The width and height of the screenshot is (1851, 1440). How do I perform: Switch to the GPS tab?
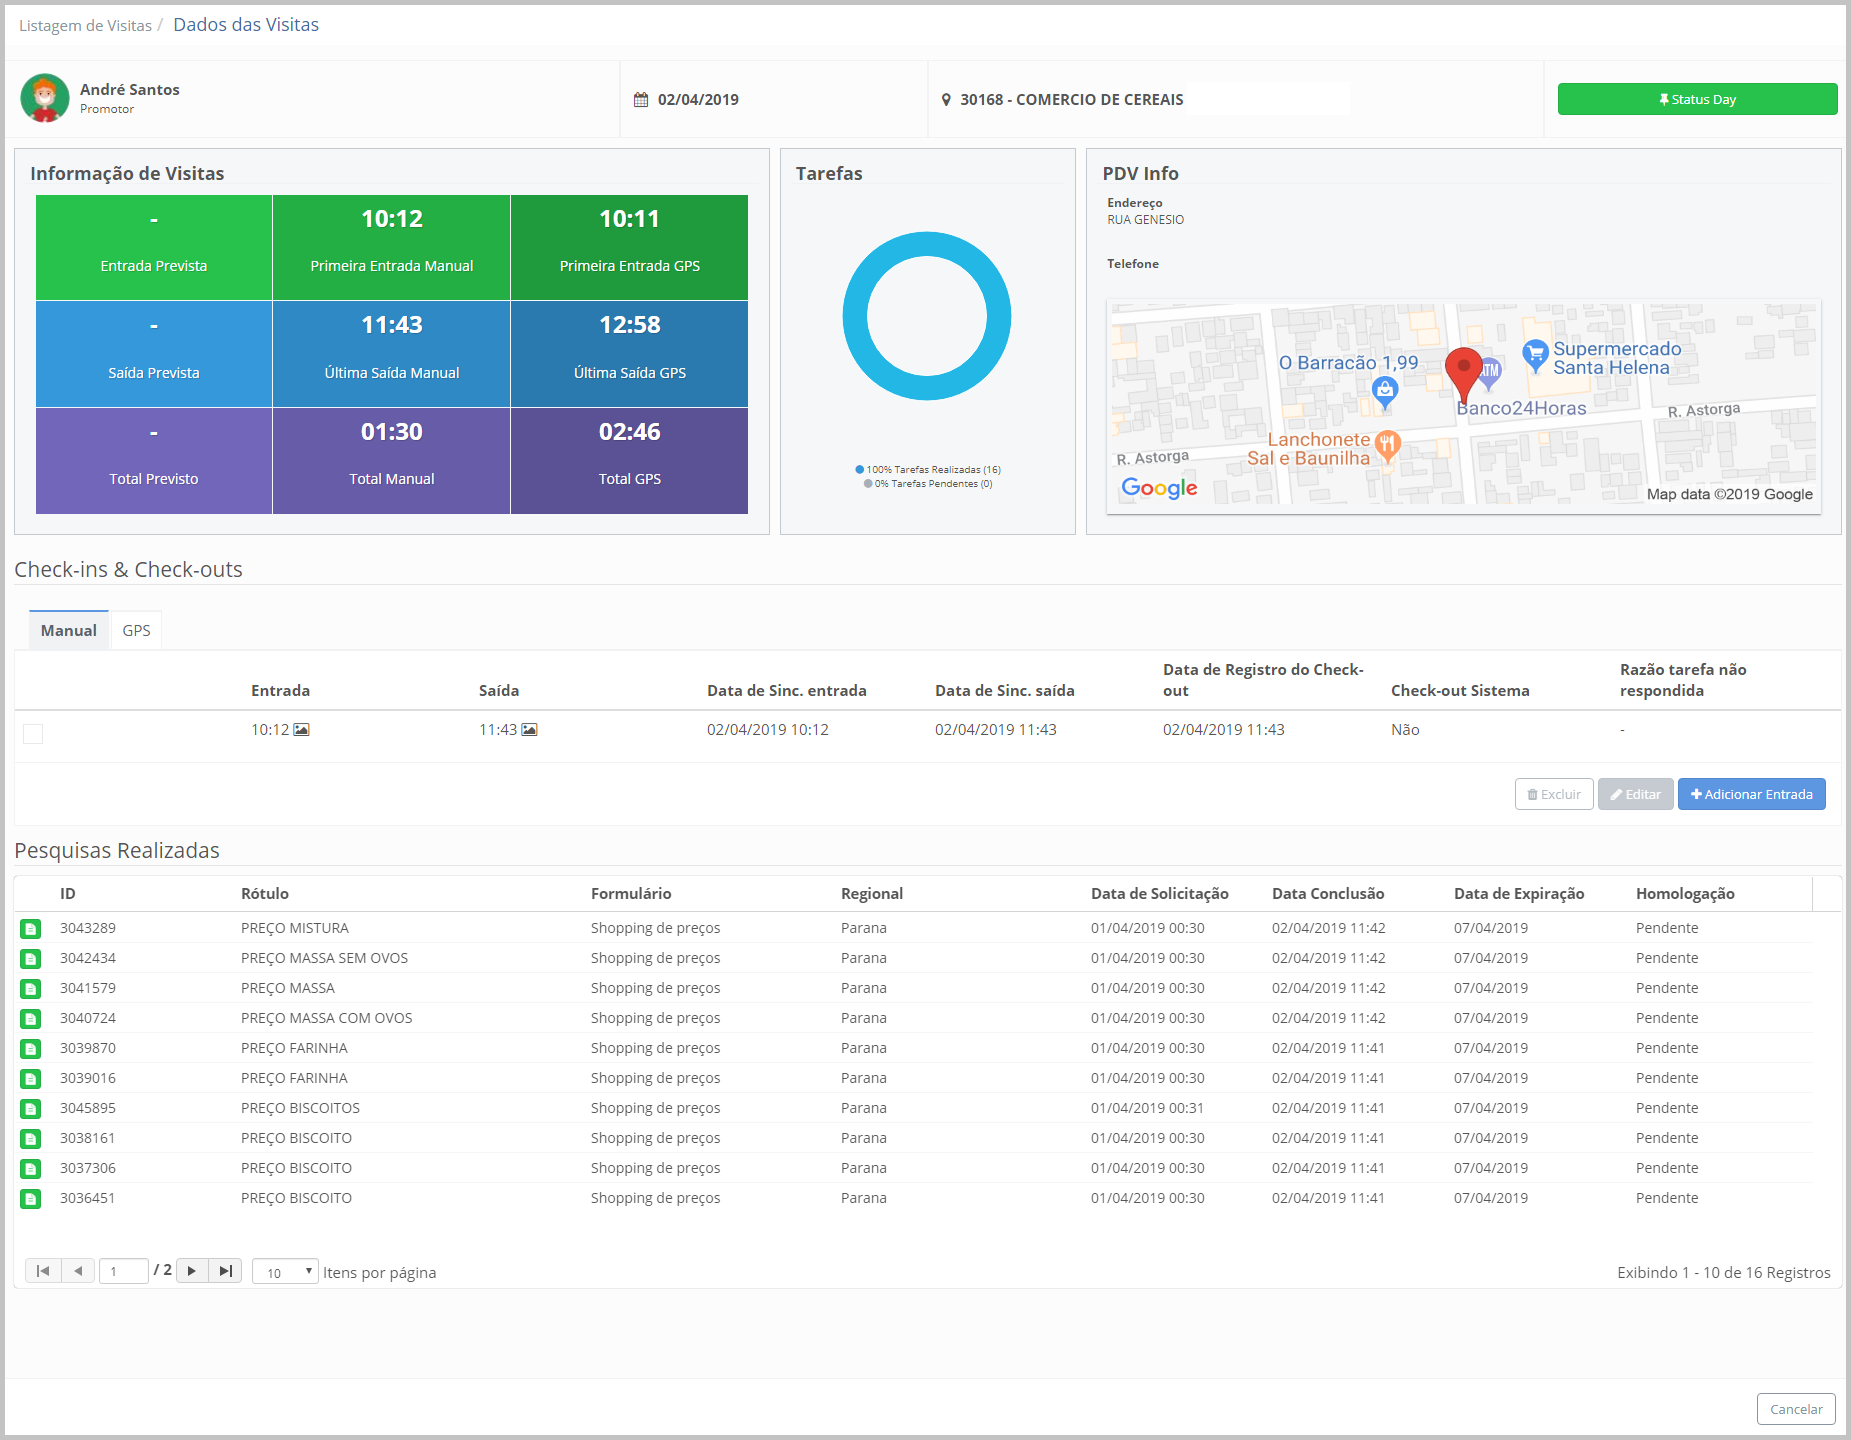[136, 631]
